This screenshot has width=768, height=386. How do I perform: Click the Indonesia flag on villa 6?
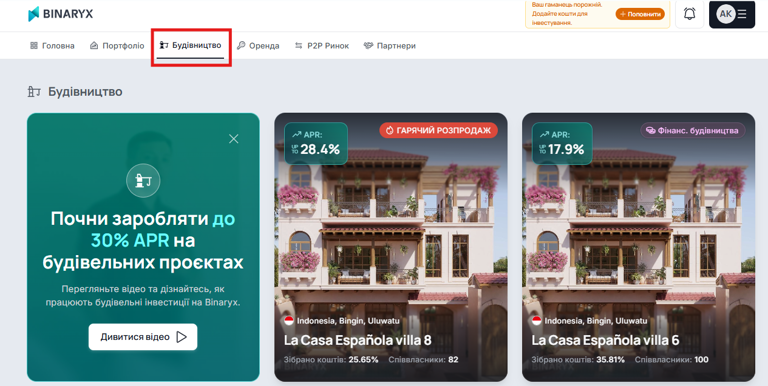pyautogui.click(x=537, y=321)
